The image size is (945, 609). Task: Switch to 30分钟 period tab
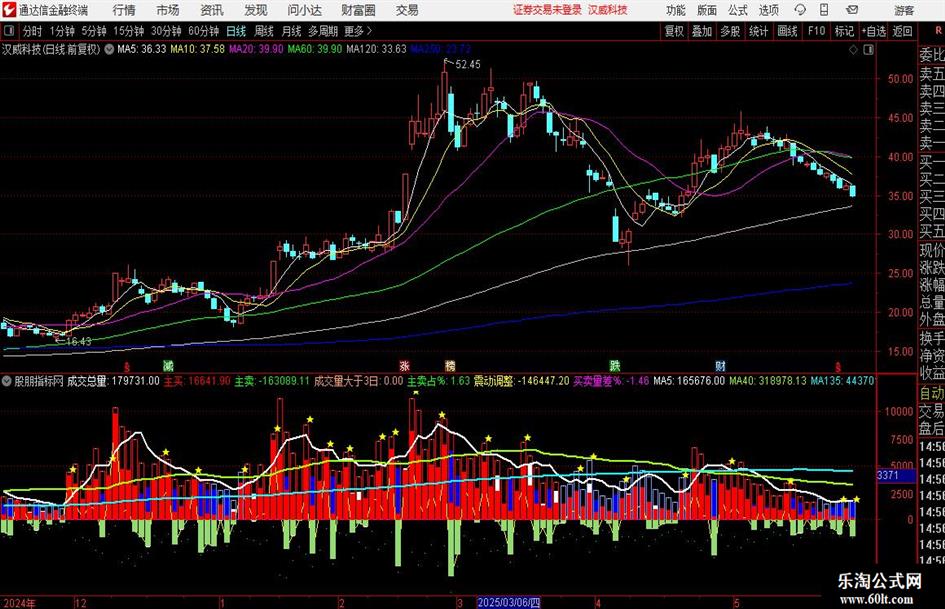tap(166, 31)
